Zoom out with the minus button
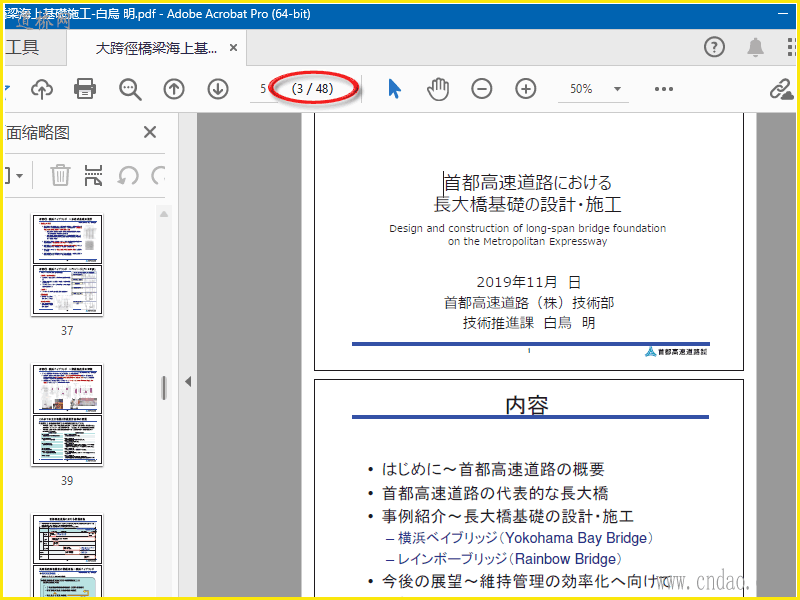This screenshot has width=800, height=600. coord(482,89)
